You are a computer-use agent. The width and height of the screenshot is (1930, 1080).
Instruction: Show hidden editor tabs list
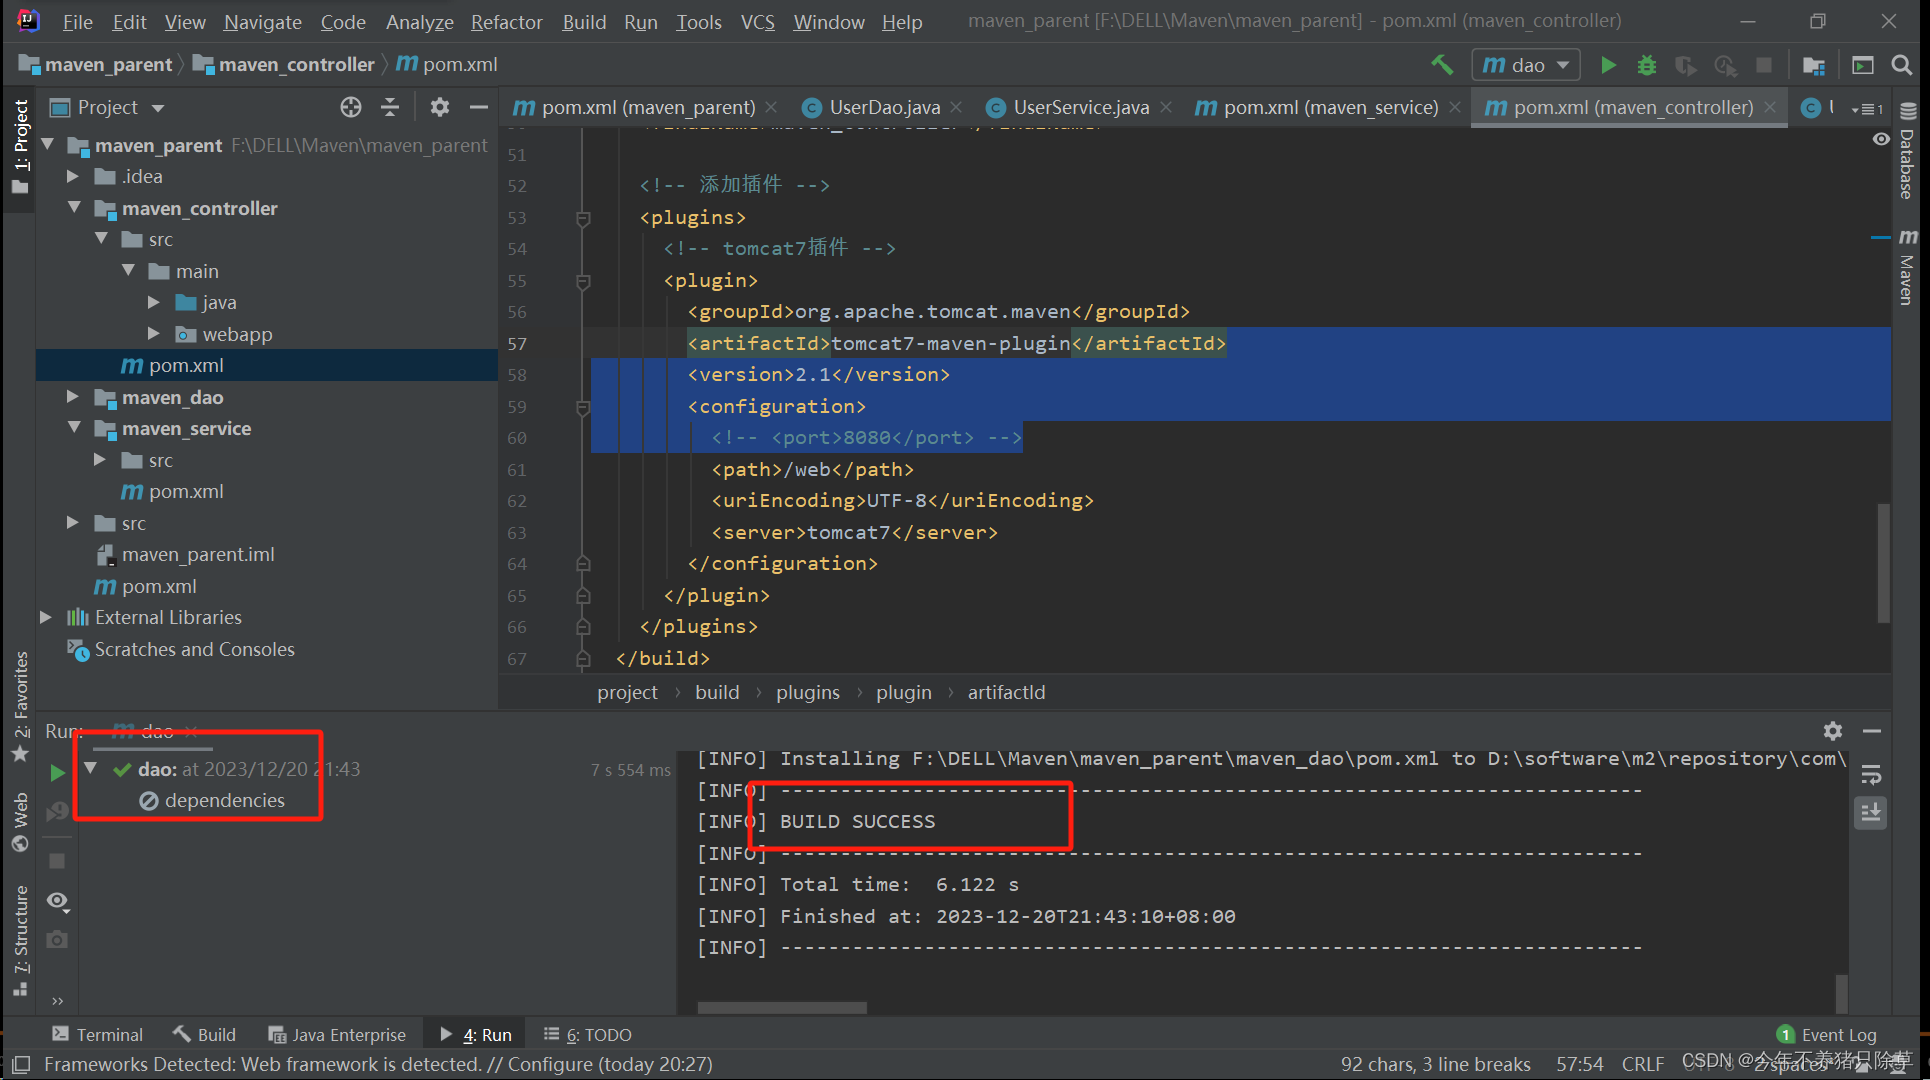click(1867, 108)
